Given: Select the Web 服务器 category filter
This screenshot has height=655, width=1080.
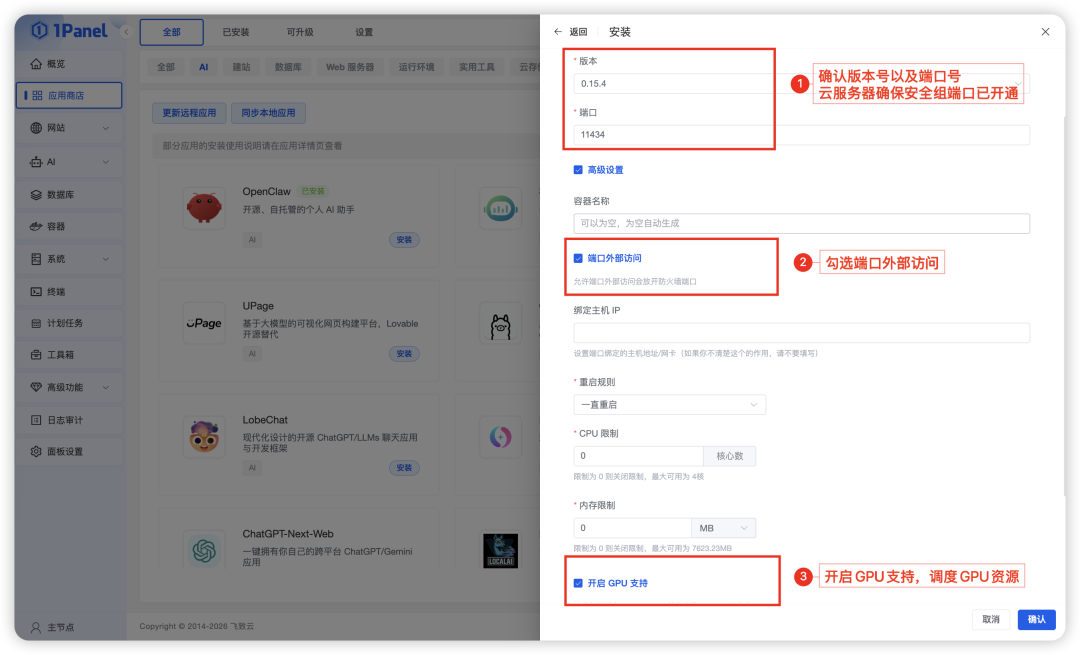Looking at the screenshot, I should pos(350,67).
